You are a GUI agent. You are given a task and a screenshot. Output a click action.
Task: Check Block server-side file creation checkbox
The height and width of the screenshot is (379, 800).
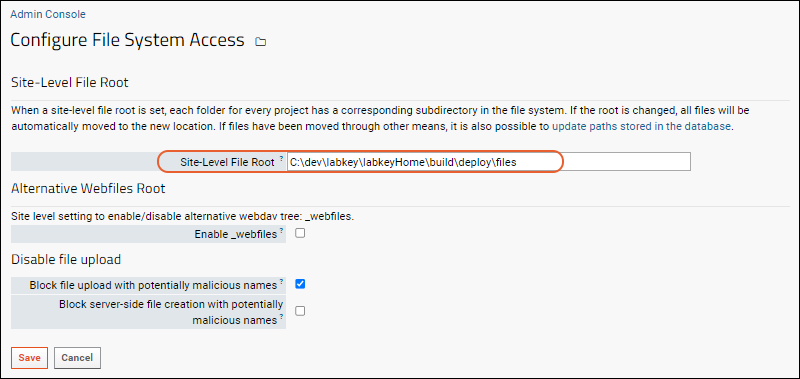[301, 311]
